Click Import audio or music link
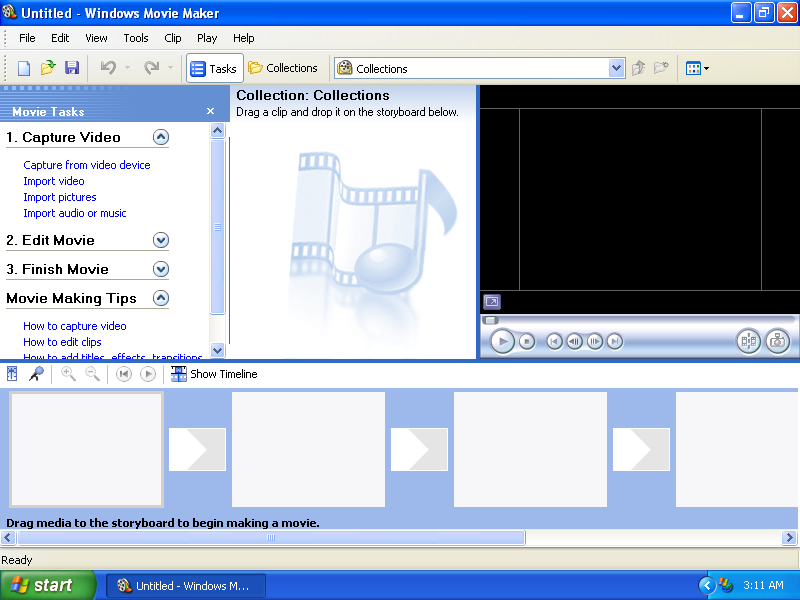 click(x=74, y=213)
